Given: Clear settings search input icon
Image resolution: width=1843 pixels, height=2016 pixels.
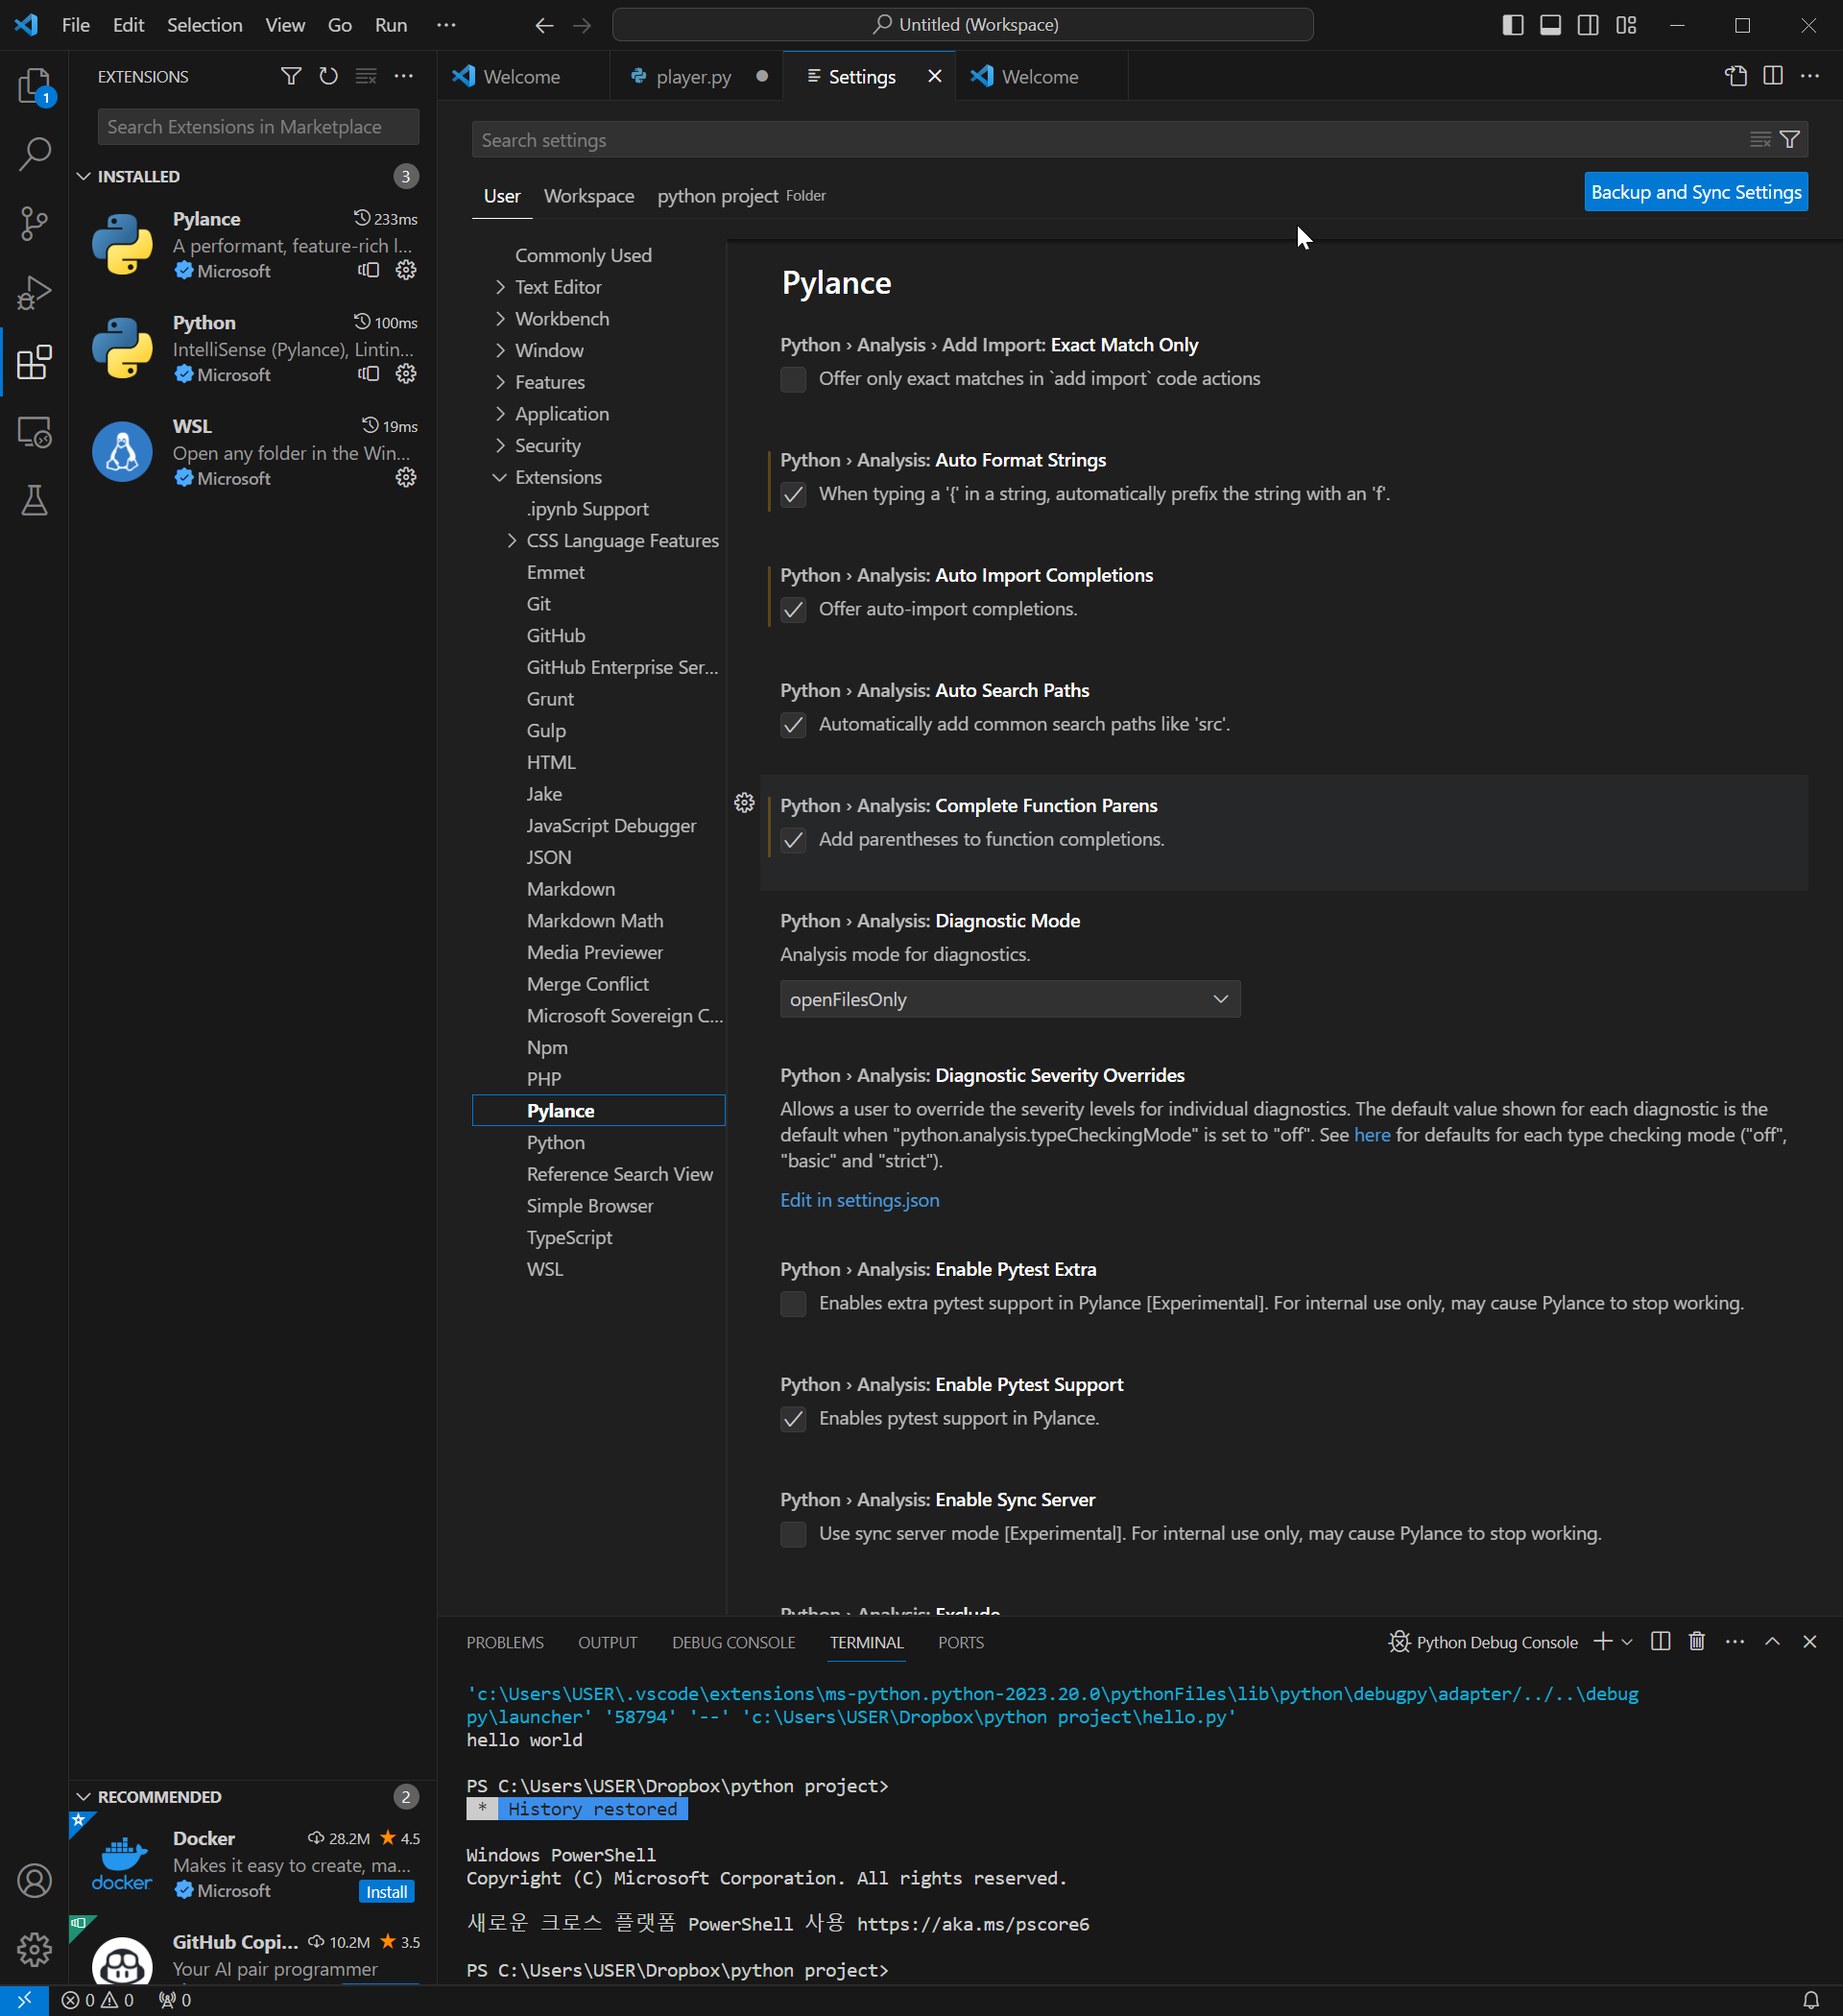Looking at the screenshot, I should [x=1761, y=140].
